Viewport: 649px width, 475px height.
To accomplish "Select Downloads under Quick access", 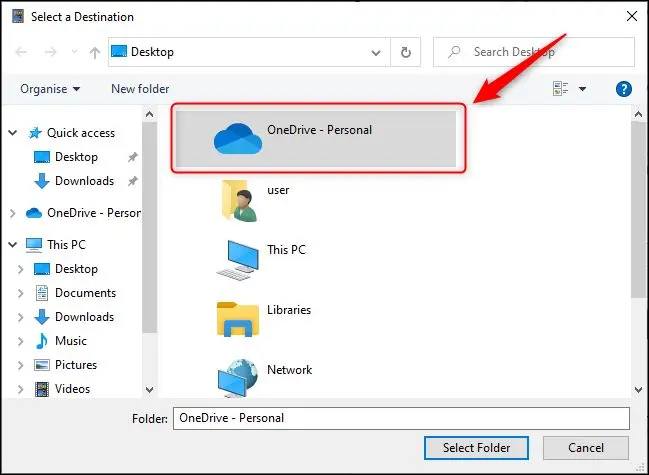I will [84, 181].
